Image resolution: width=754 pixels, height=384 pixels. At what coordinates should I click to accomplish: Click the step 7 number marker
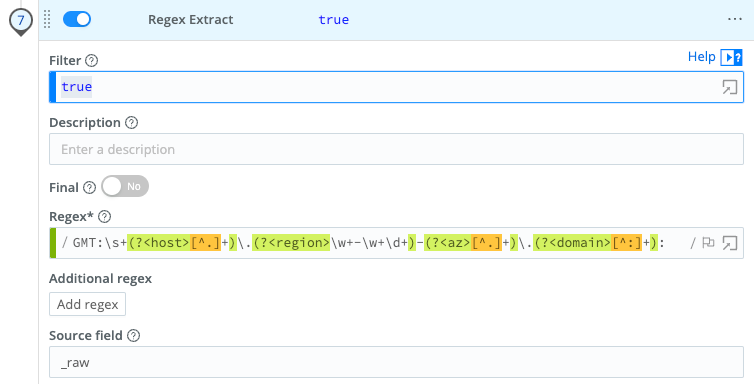point(21,21)
